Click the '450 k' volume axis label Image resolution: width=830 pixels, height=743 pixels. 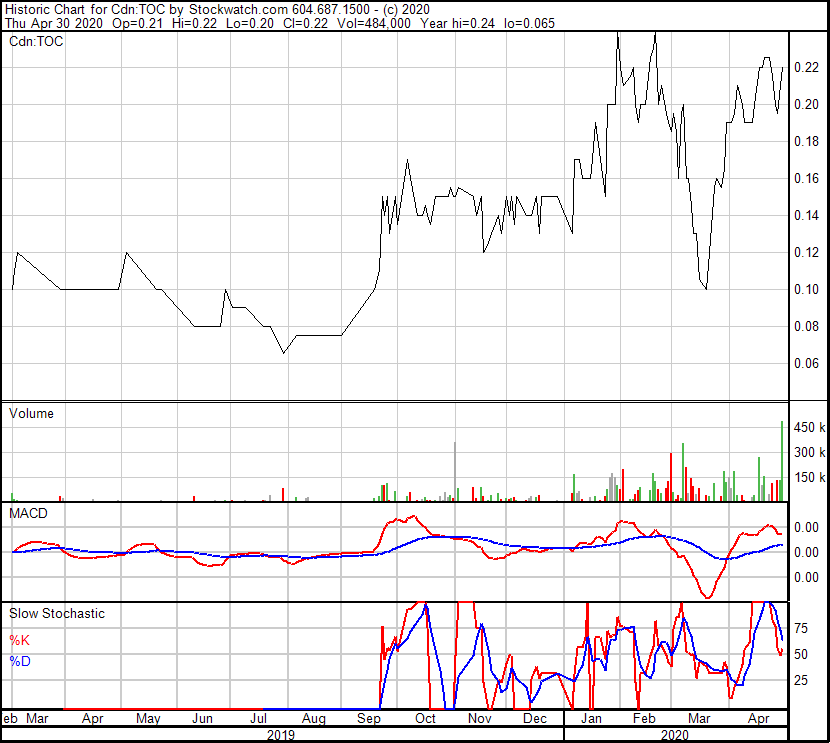pos(809,428)
